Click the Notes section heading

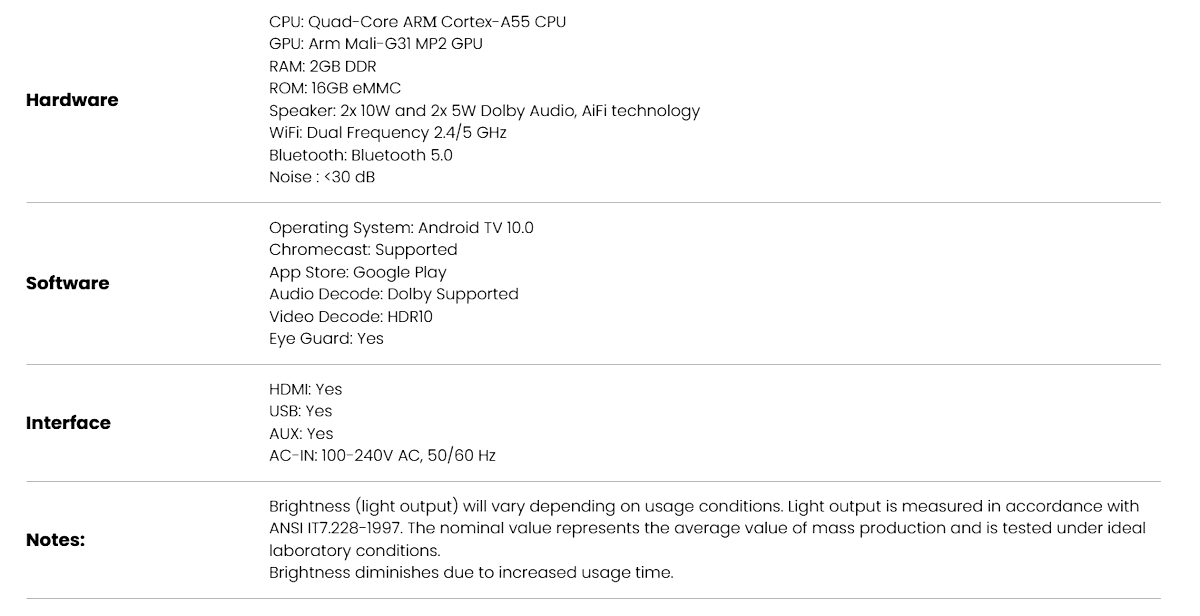click(x=55, y=540)
